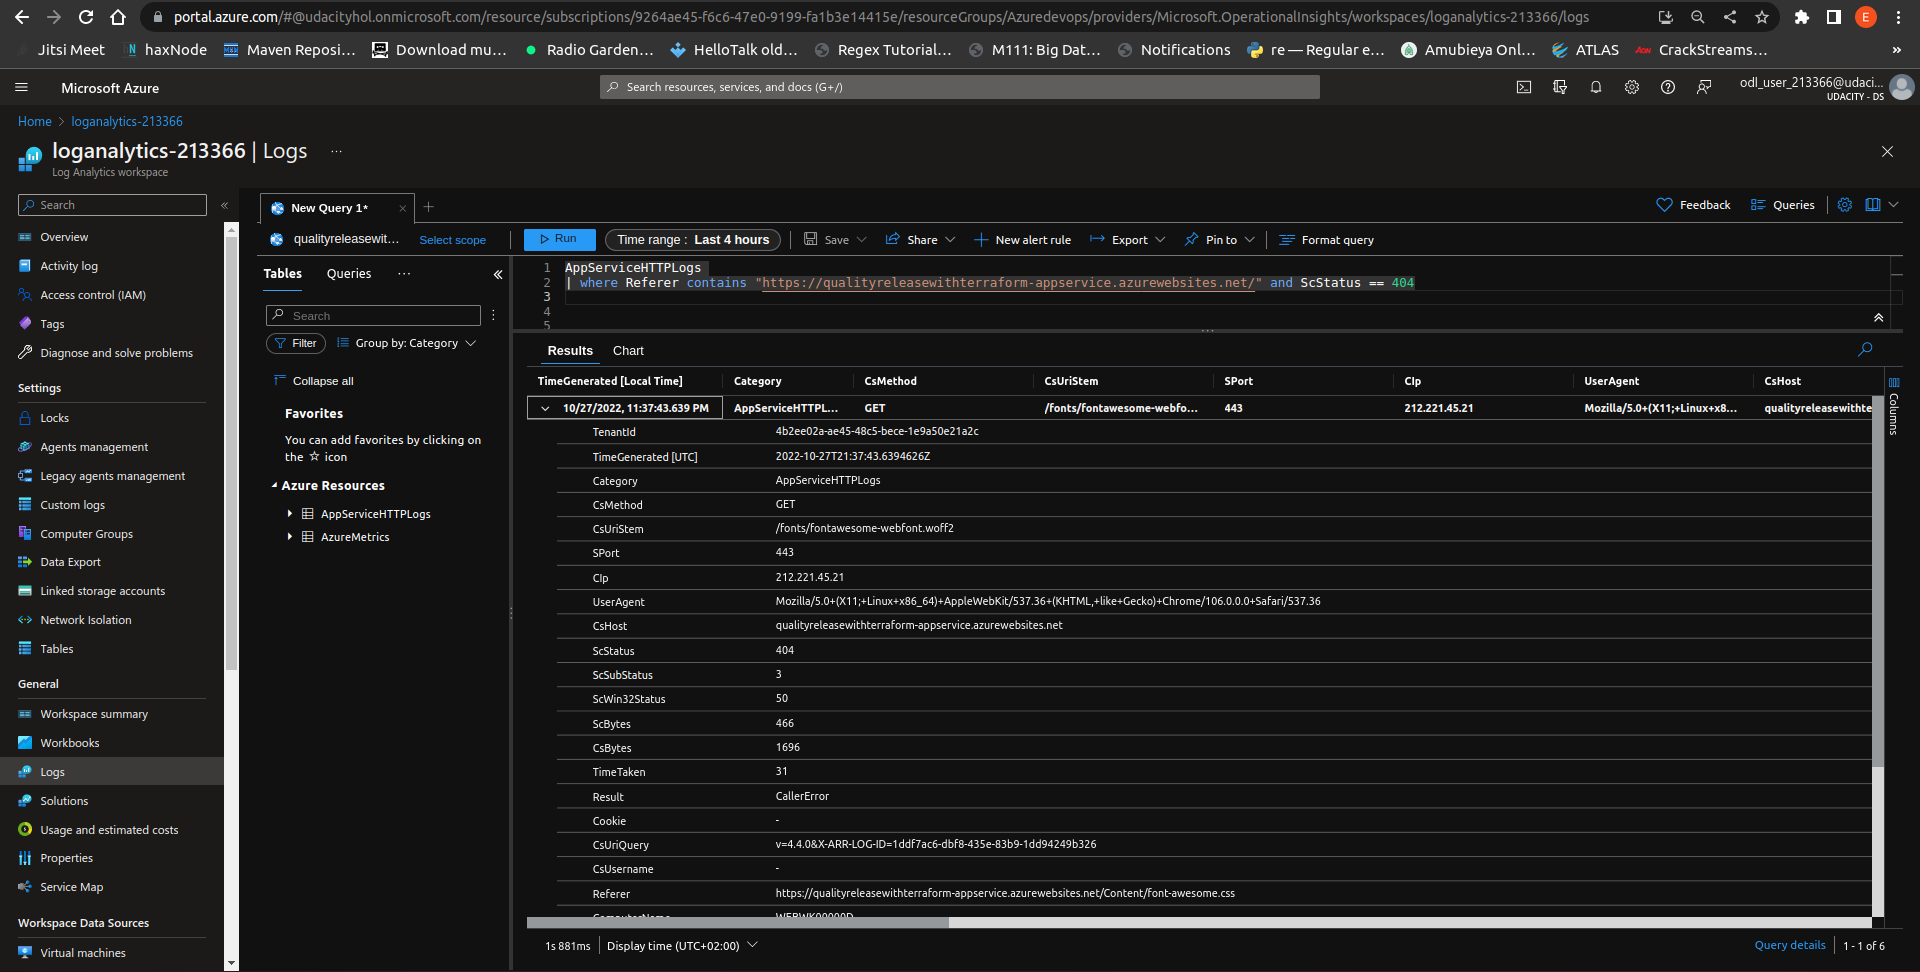Open the Save dropdown
This screenshot has width=1920, height=972.
pos(836,240)
